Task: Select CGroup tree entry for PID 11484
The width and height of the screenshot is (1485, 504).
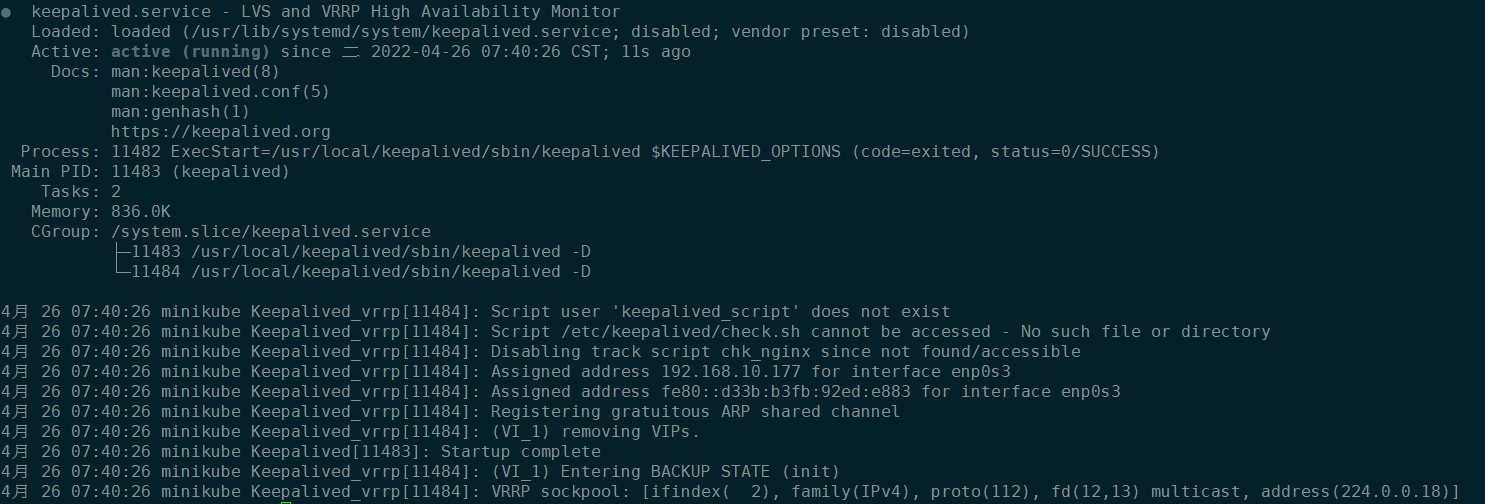Action: (360, 272)
